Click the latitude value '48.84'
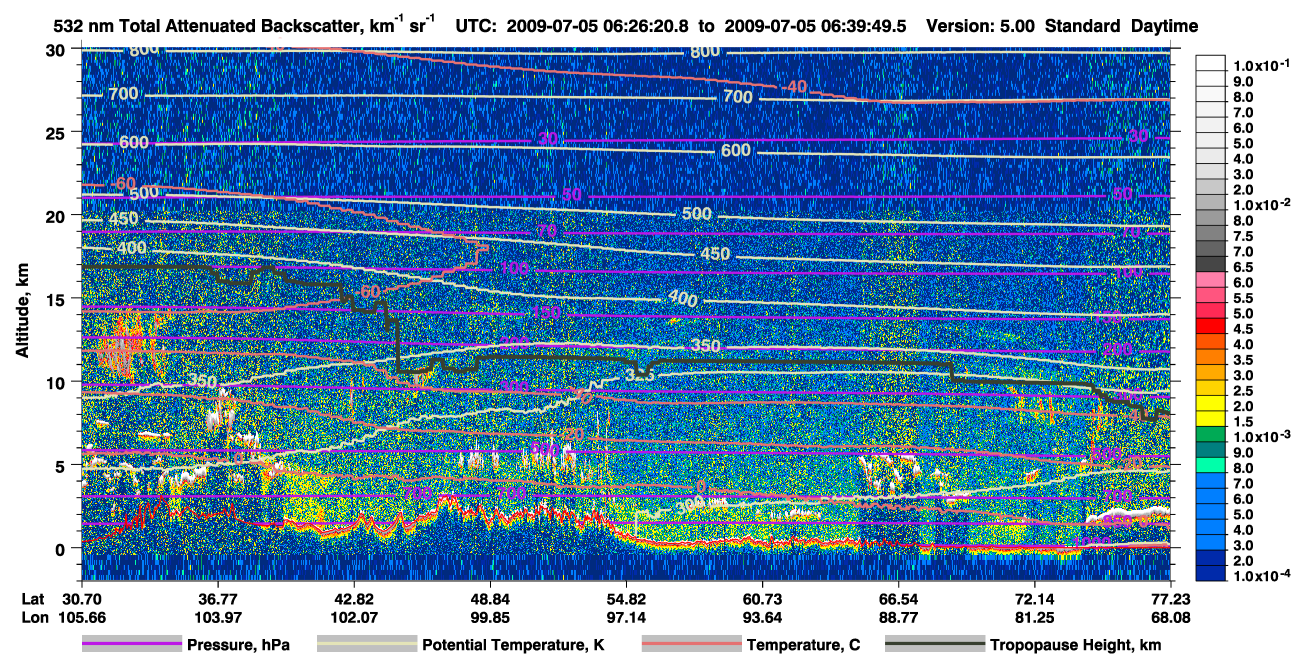This screenshot has width=1300, height=667. click(490, 598)
